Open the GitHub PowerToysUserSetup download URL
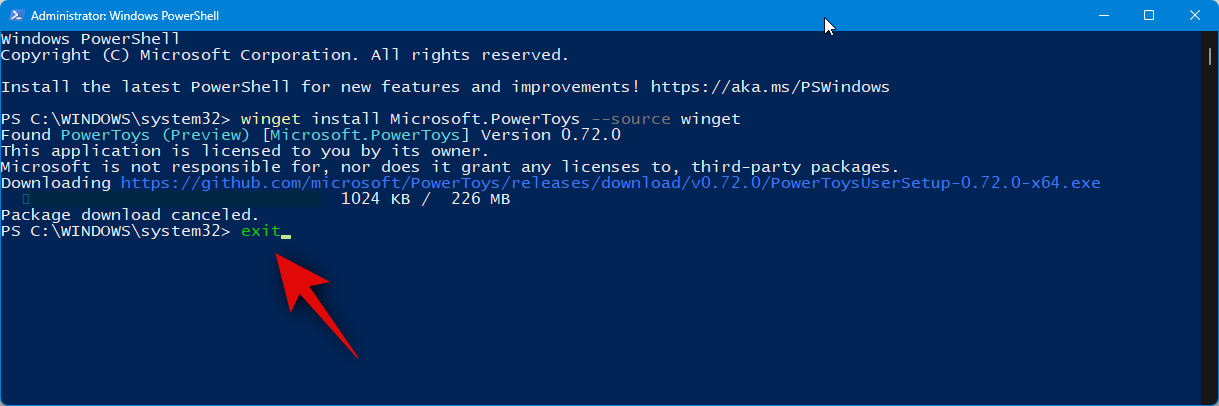 (x=610, y=183)
